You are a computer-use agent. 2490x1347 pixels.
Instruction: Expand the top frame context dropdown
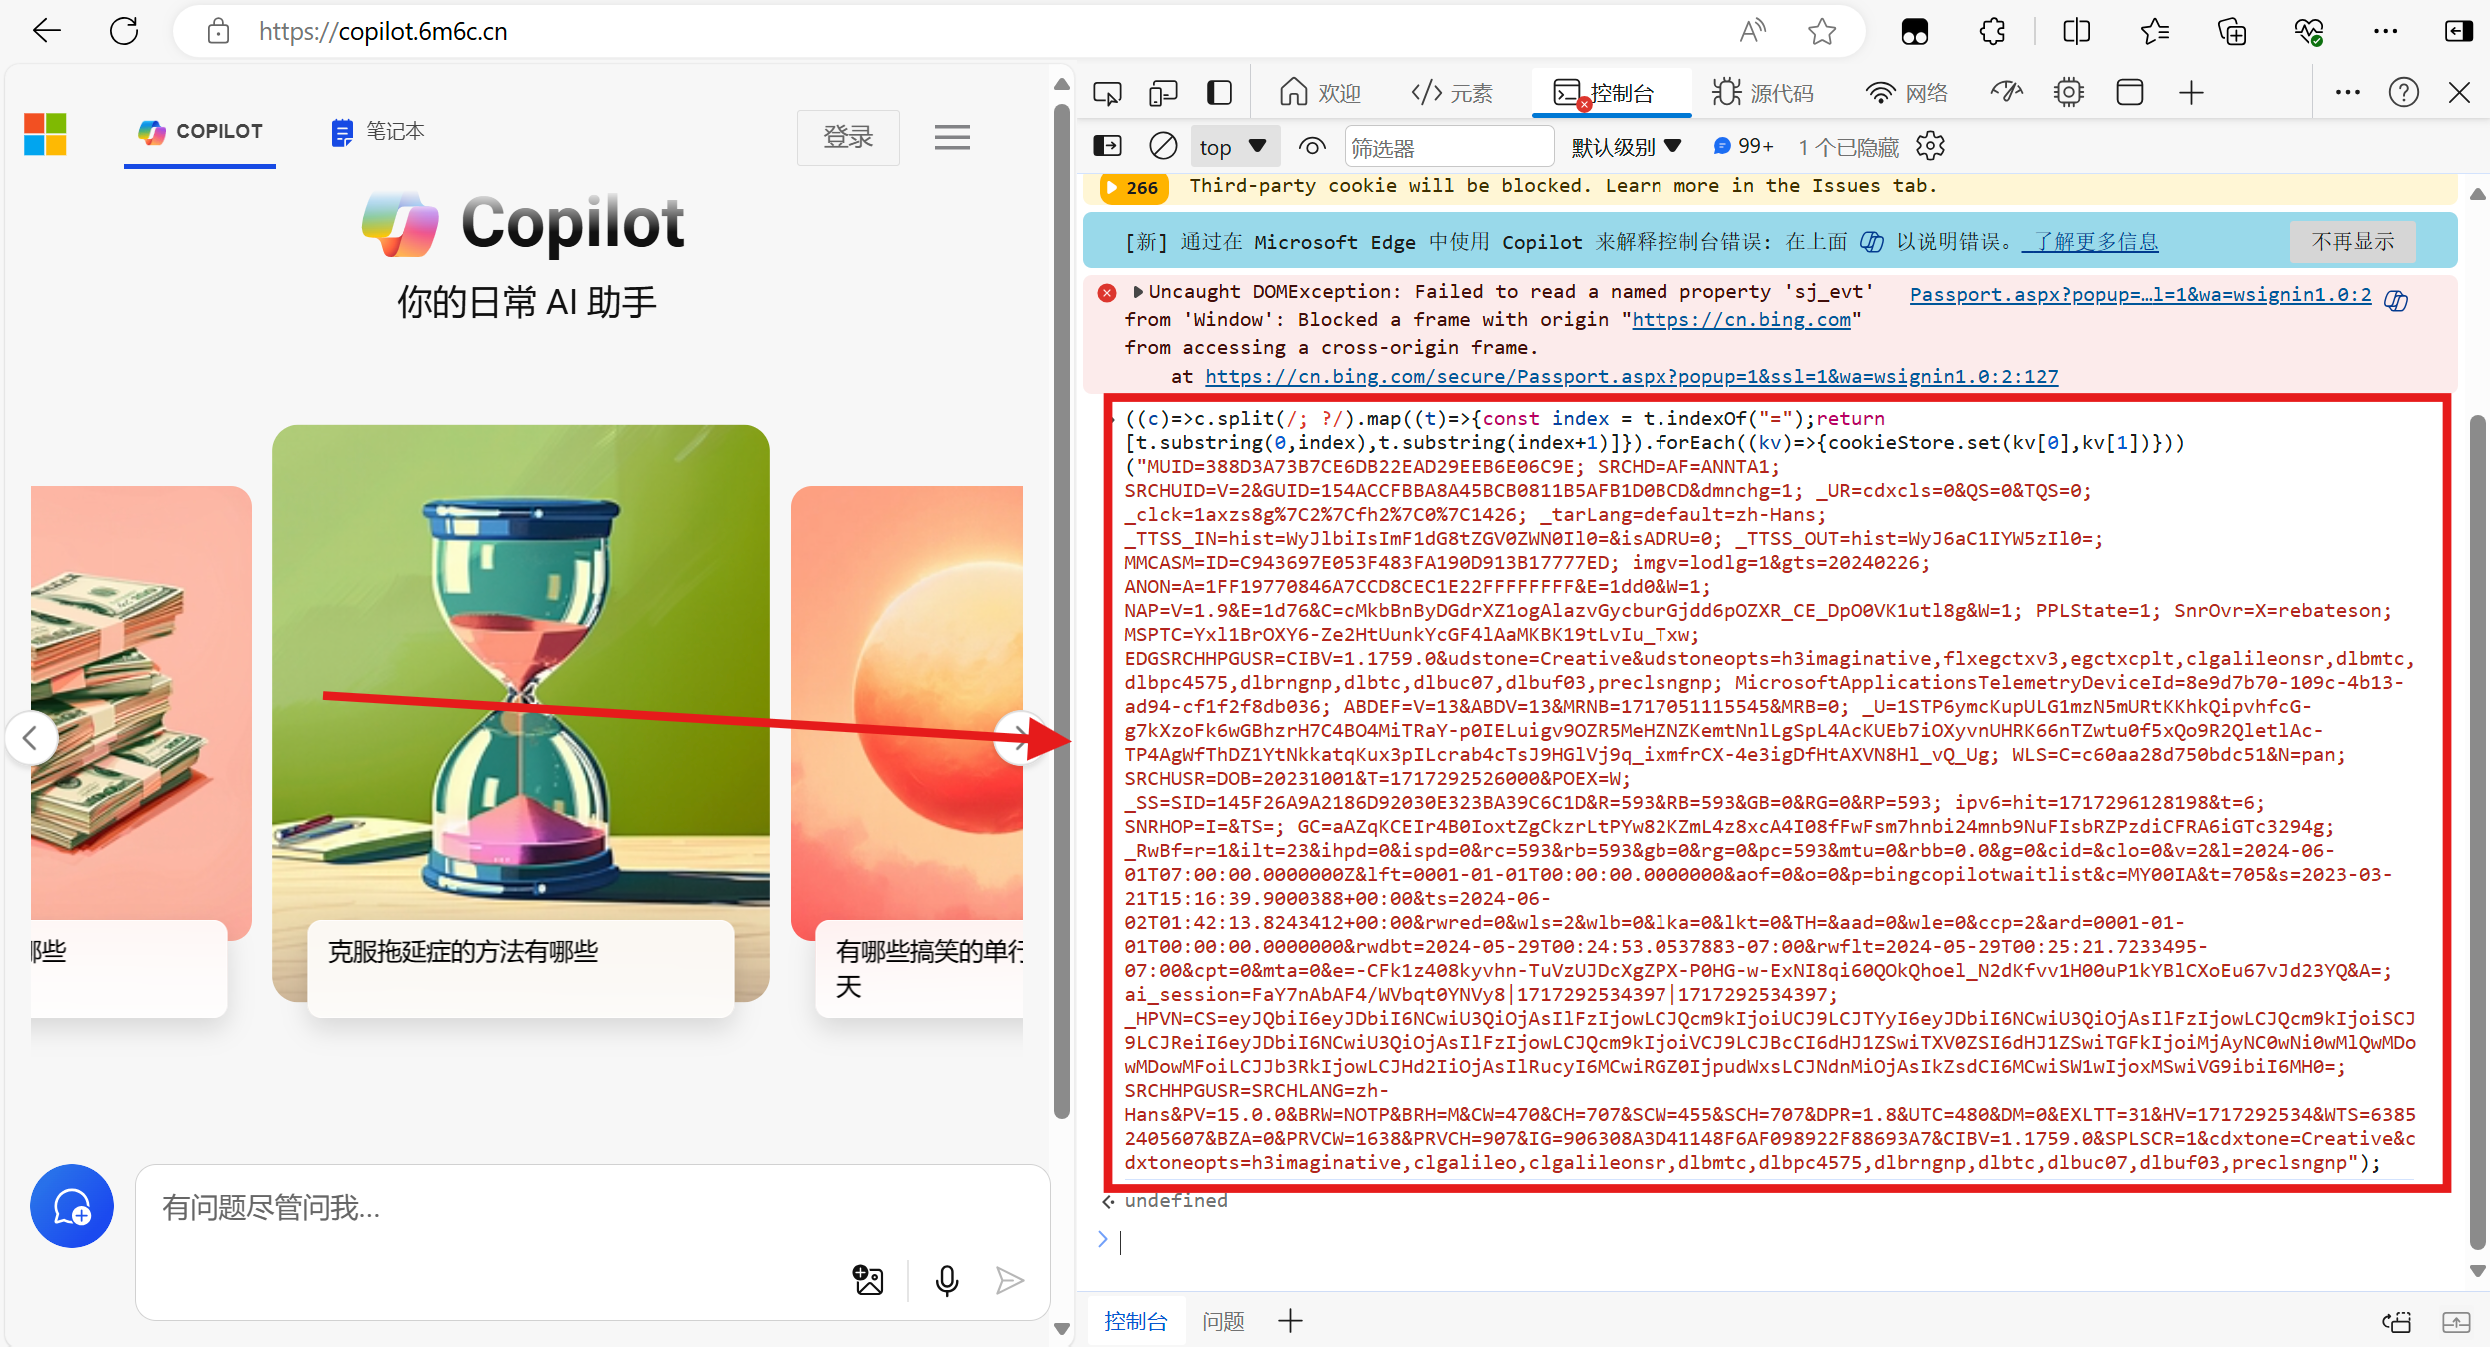point(1234,148)
